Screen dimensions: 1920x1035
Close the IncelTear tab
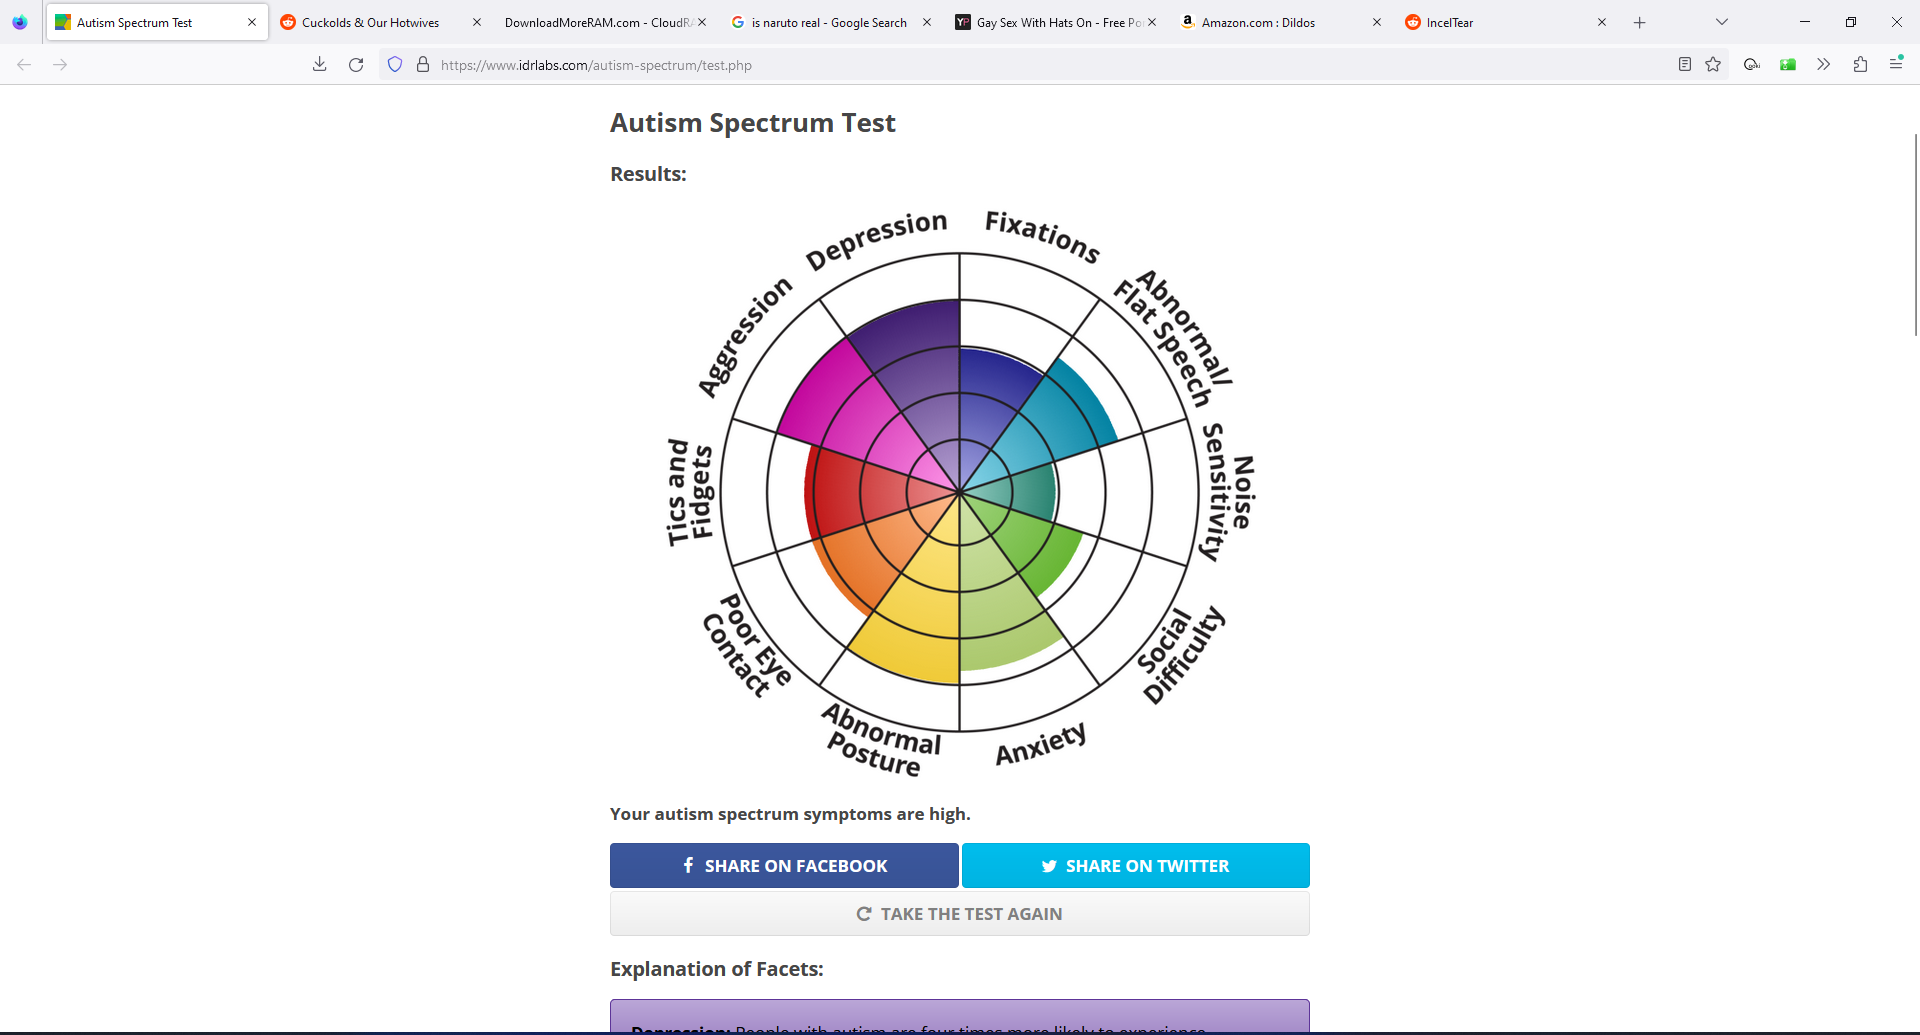point(1602,22)
